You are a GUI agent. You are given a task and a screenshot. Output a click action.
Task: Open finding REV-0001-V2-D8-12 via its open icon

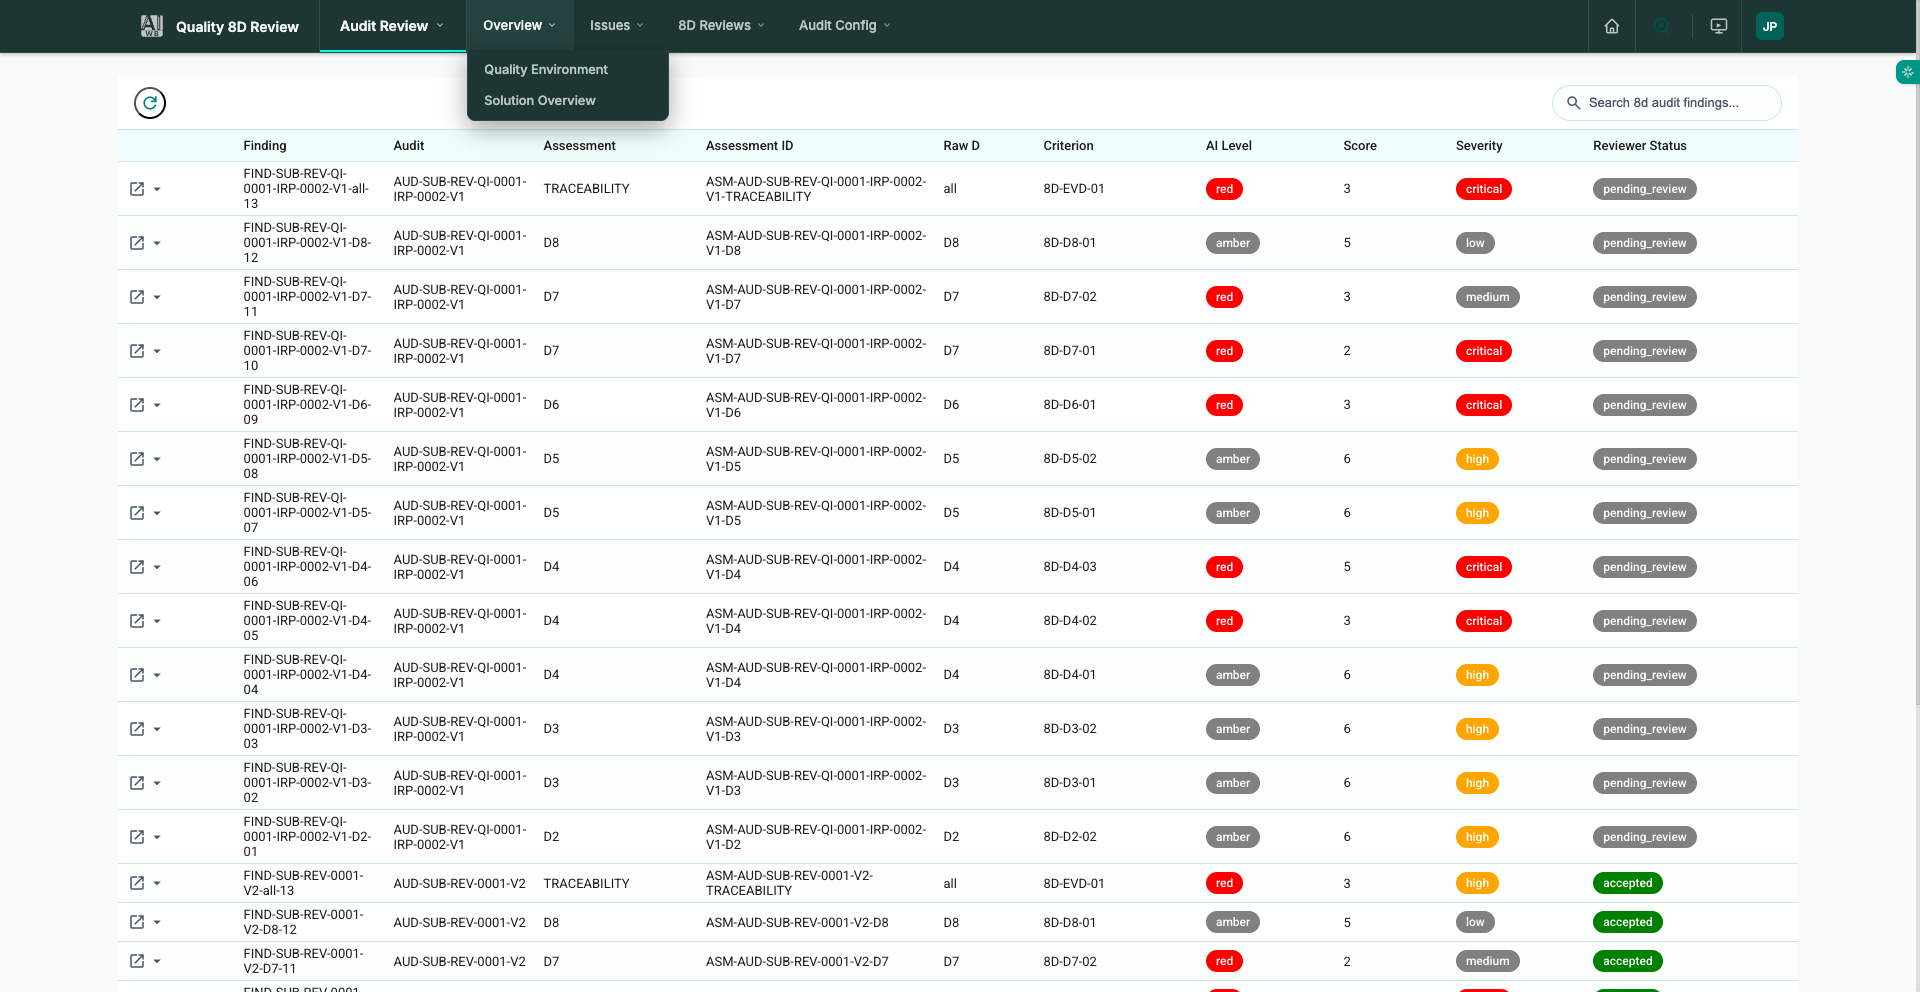(x=137, y=922)
